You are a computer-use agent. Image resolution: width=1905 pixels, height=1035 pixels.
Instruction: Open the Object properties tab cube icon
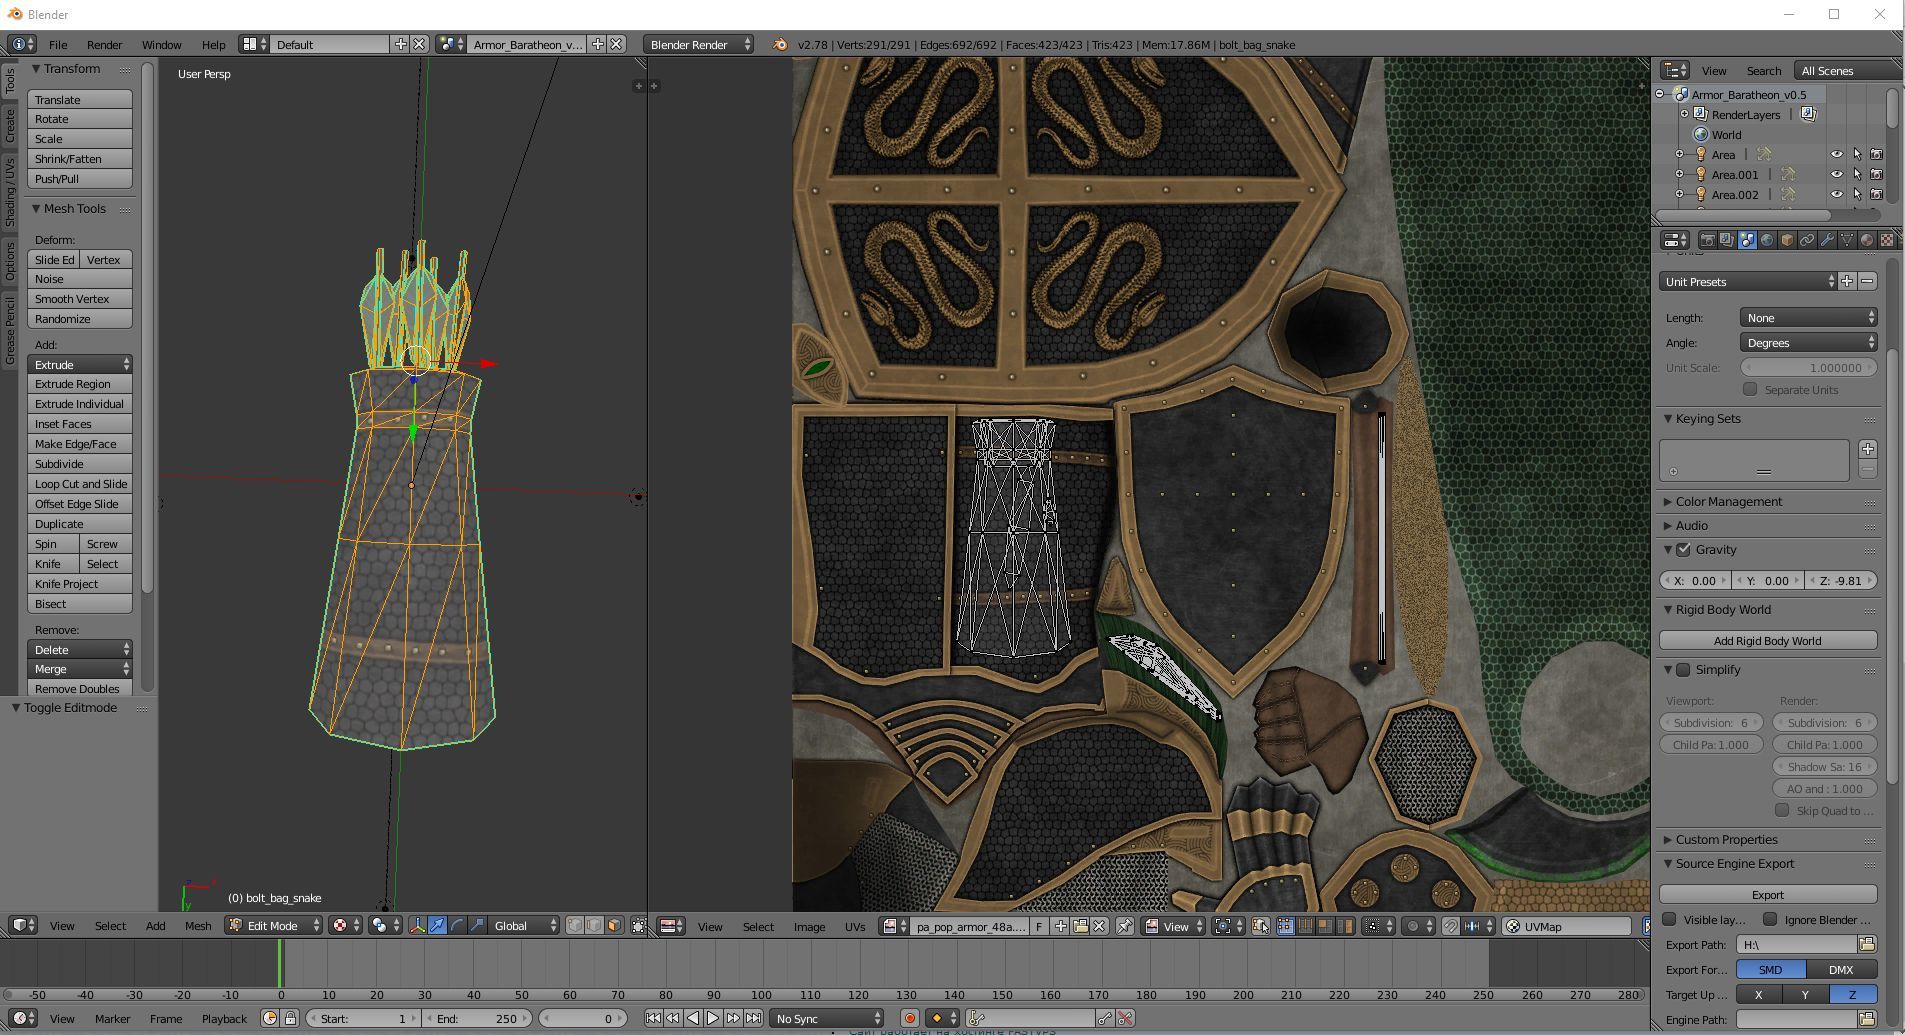tap(1787, 240)
